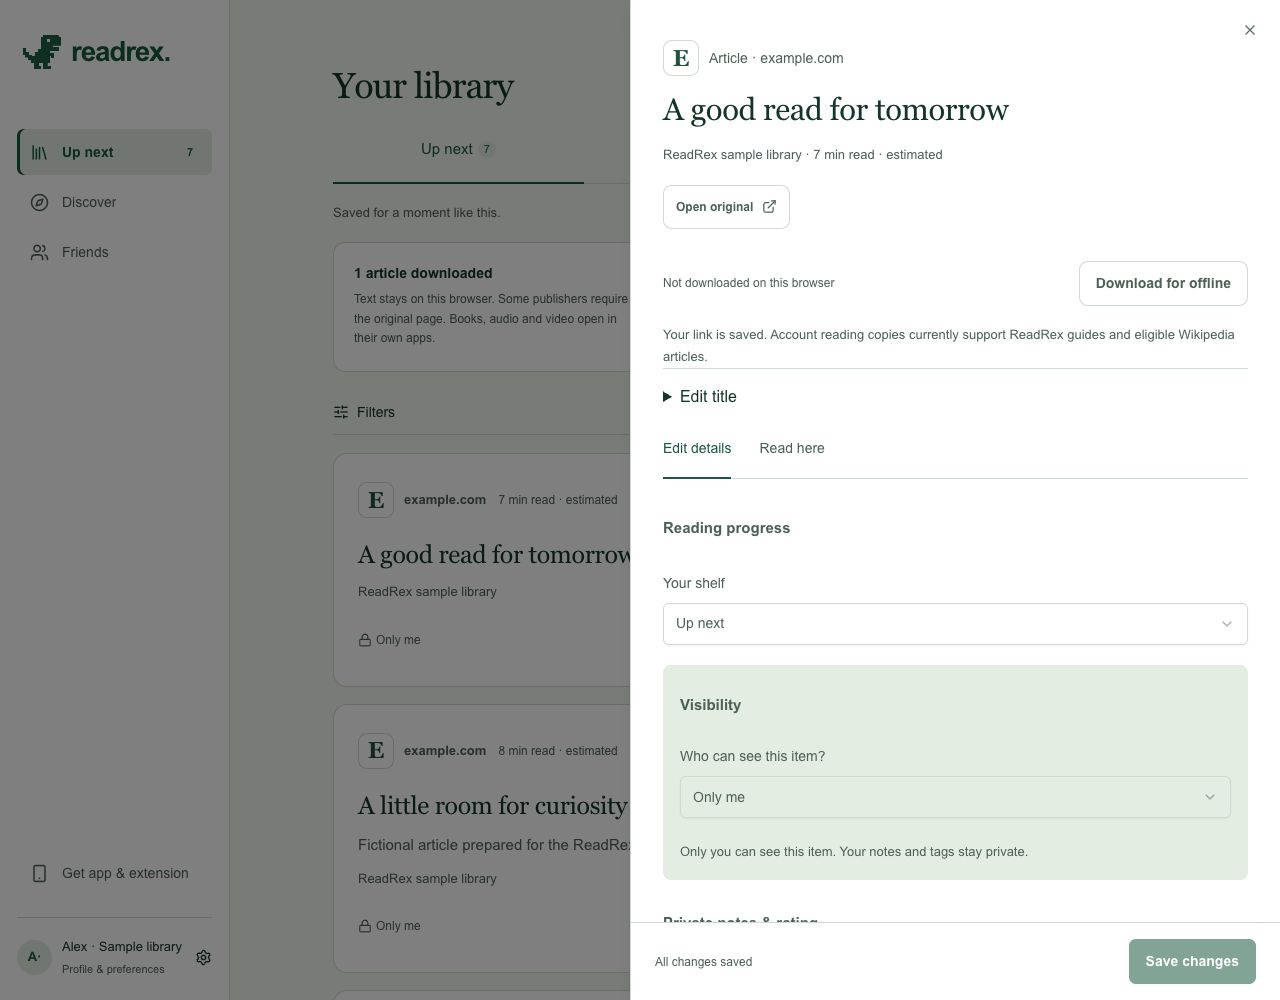Click '1 article downloaded' heading
Viewport: 1280px width, 1000px height.
(423, 273)
